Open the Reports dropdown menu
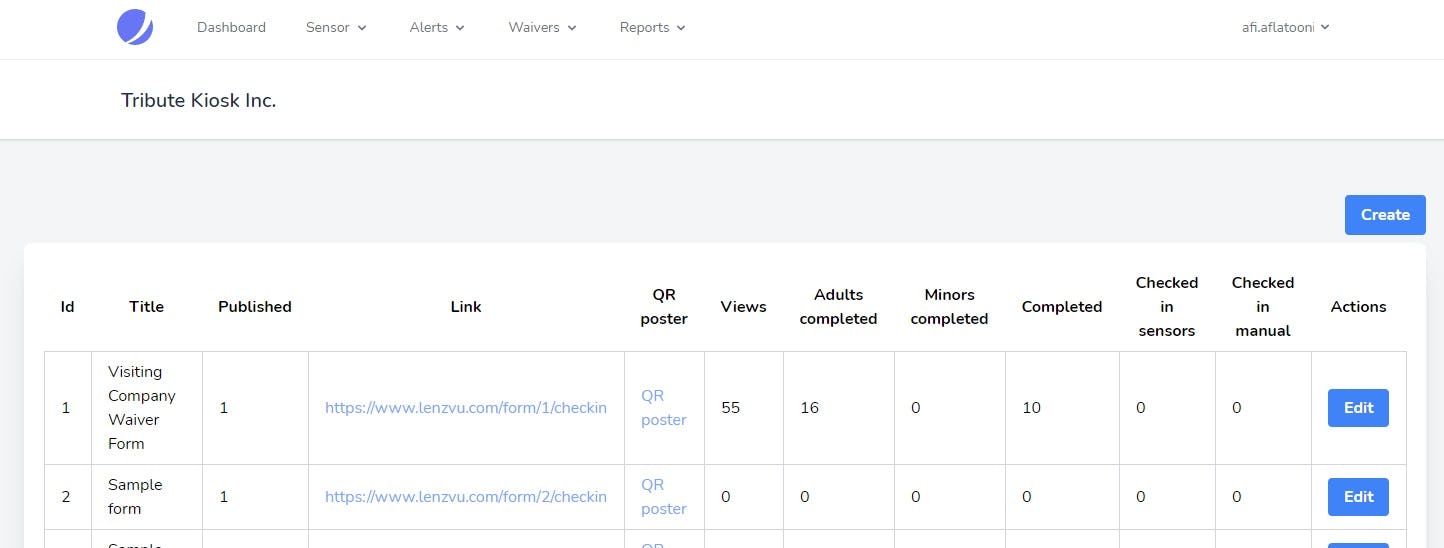 click(x=652, y=27)
